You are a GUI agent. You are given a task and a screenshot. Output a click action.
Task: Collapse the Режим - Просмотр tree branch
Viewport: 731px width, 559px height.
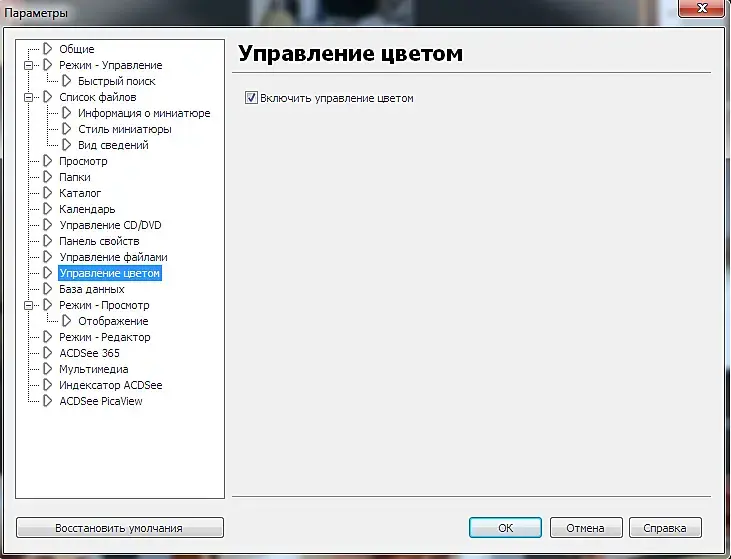[x=28, y=305]
